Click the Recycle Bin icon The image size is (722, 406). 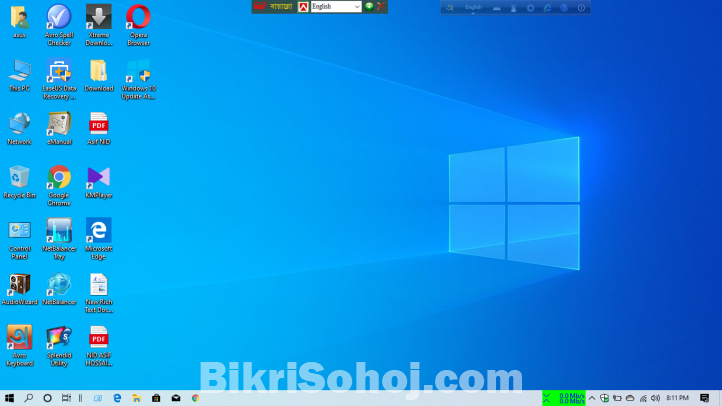click(19, 178)
